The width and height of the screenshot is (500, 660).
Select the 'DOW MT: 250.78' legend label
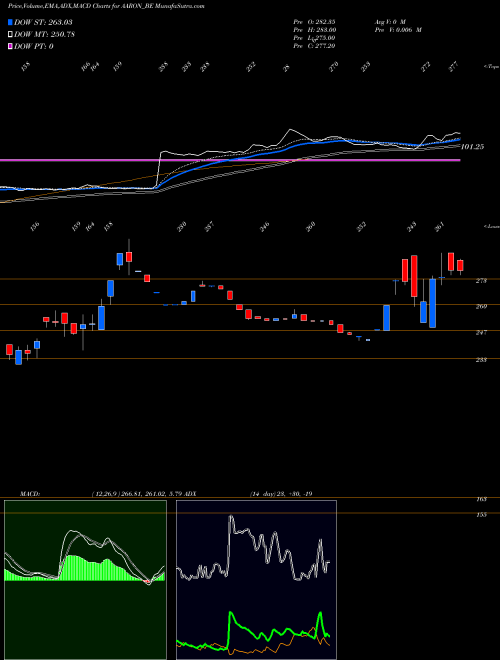coord(44,35)
